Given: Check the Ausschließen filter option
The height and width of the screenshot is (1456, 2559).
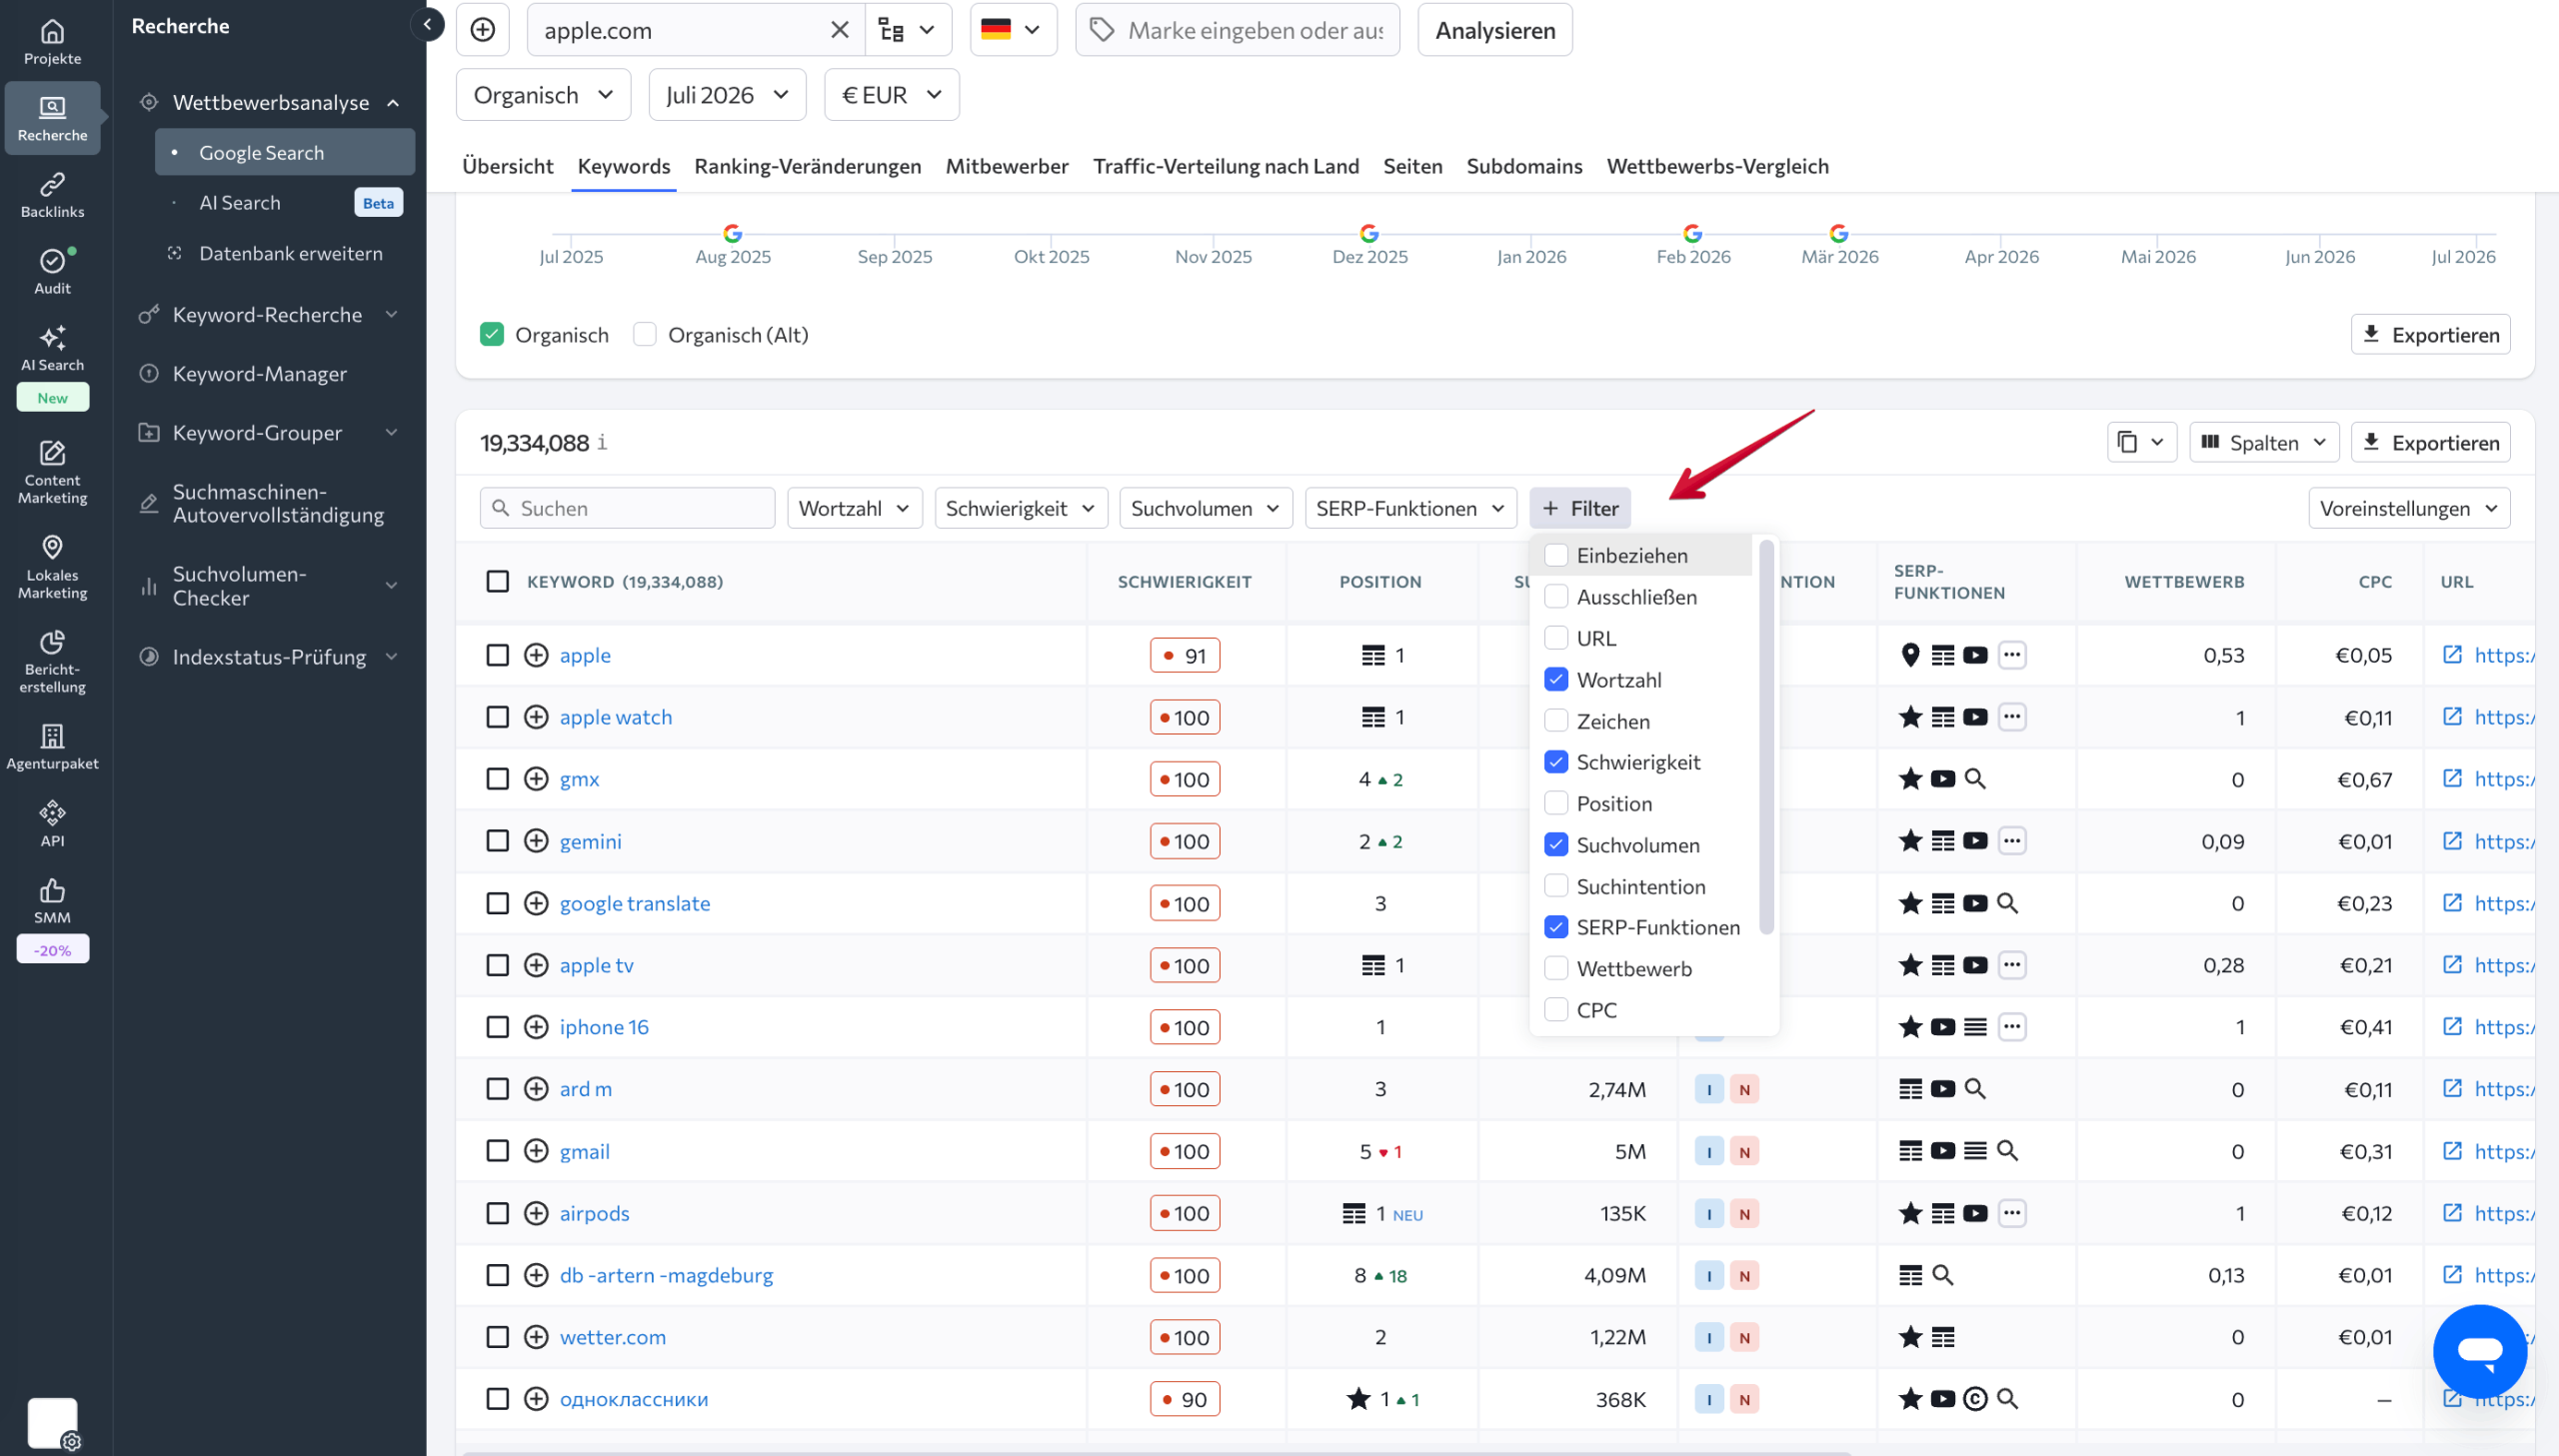Looking at the screenshot, I should click(x=1556, y=597).
